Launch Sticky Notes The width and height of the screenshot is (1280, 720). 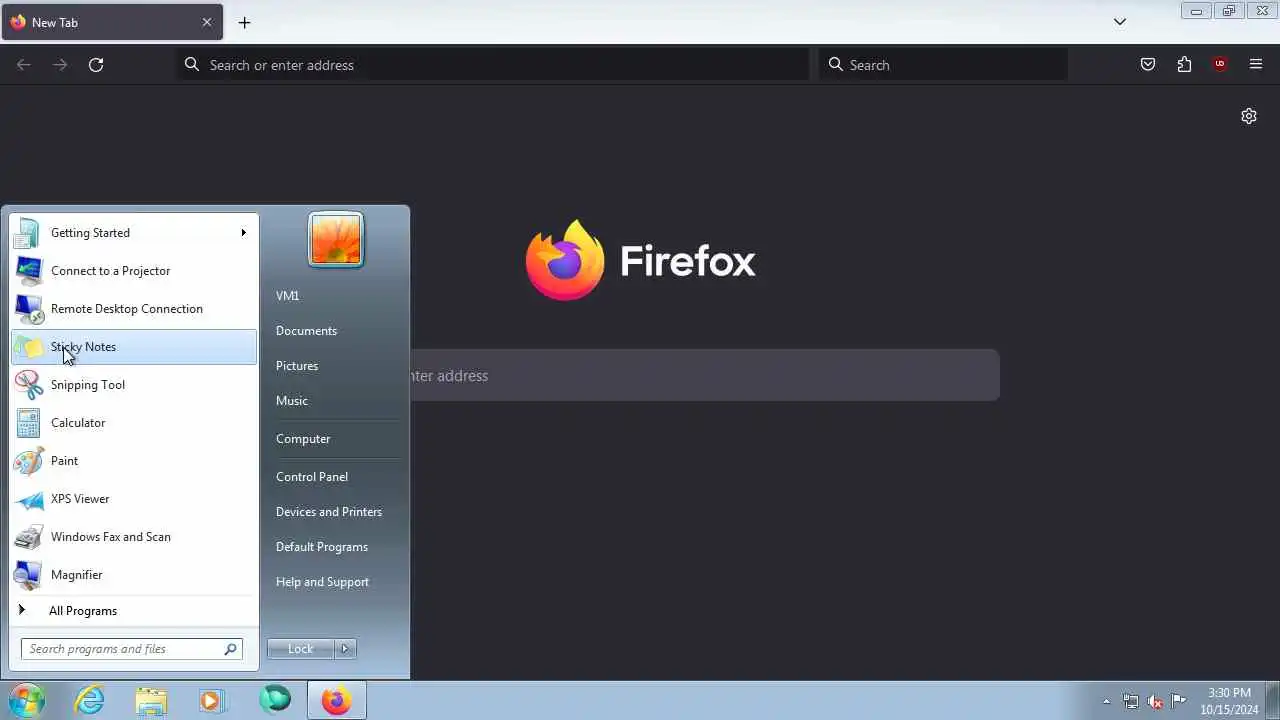click(134, 347)
